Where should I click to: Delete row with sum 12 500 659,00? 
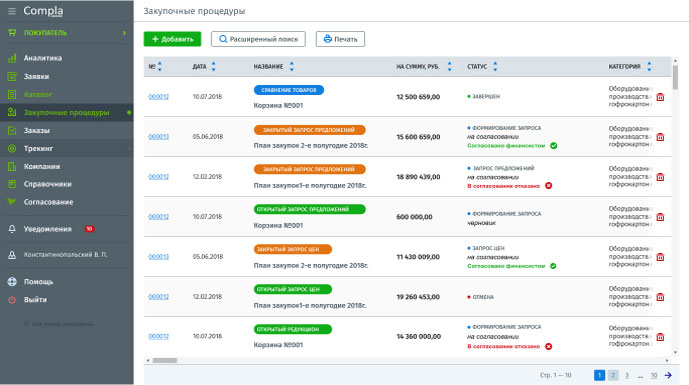point(660,97)
